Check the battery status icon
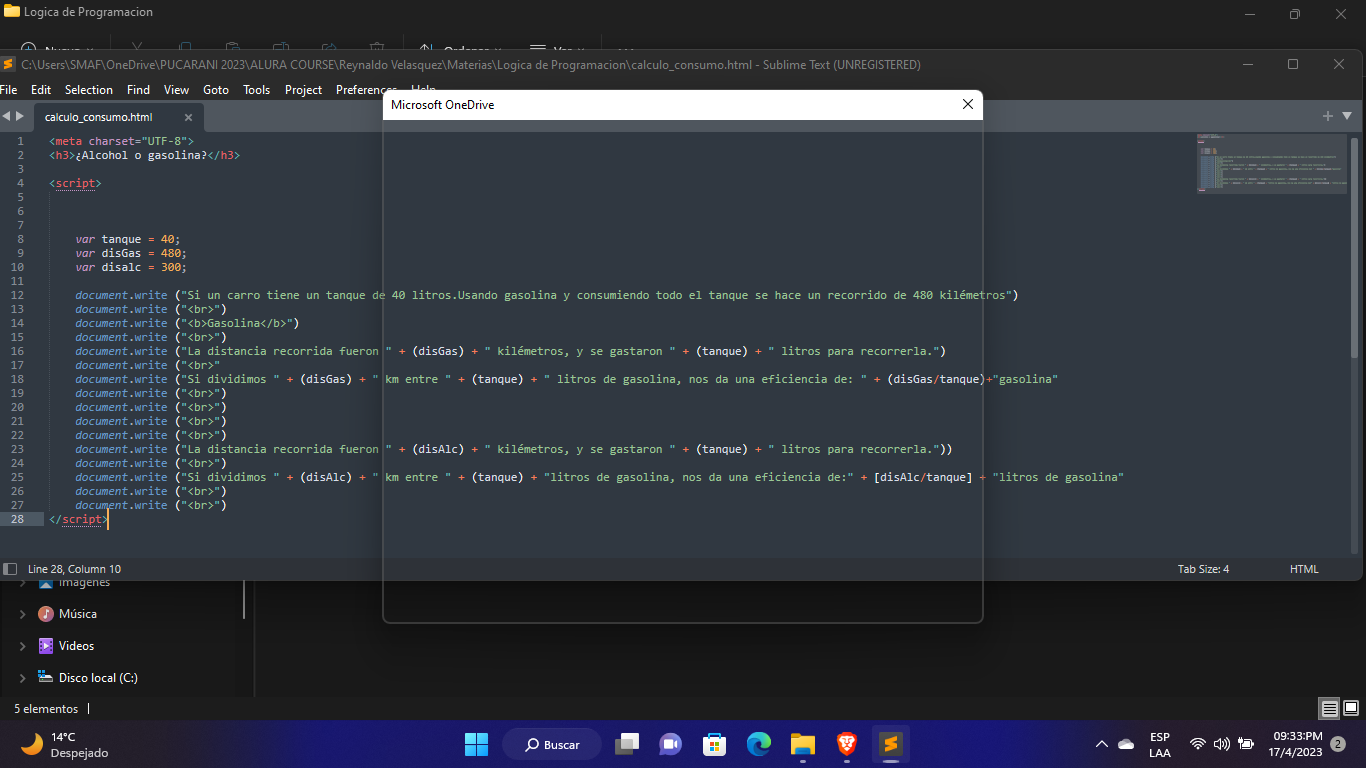 click(1246, 744)
